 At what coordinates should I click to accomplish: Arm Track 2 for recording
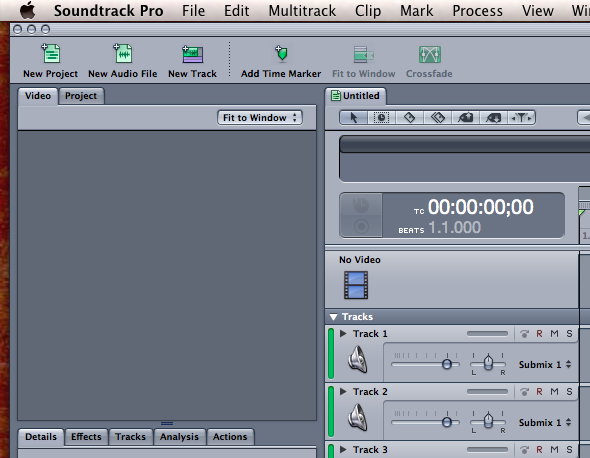pyautogui.click(x=539, y=392)
